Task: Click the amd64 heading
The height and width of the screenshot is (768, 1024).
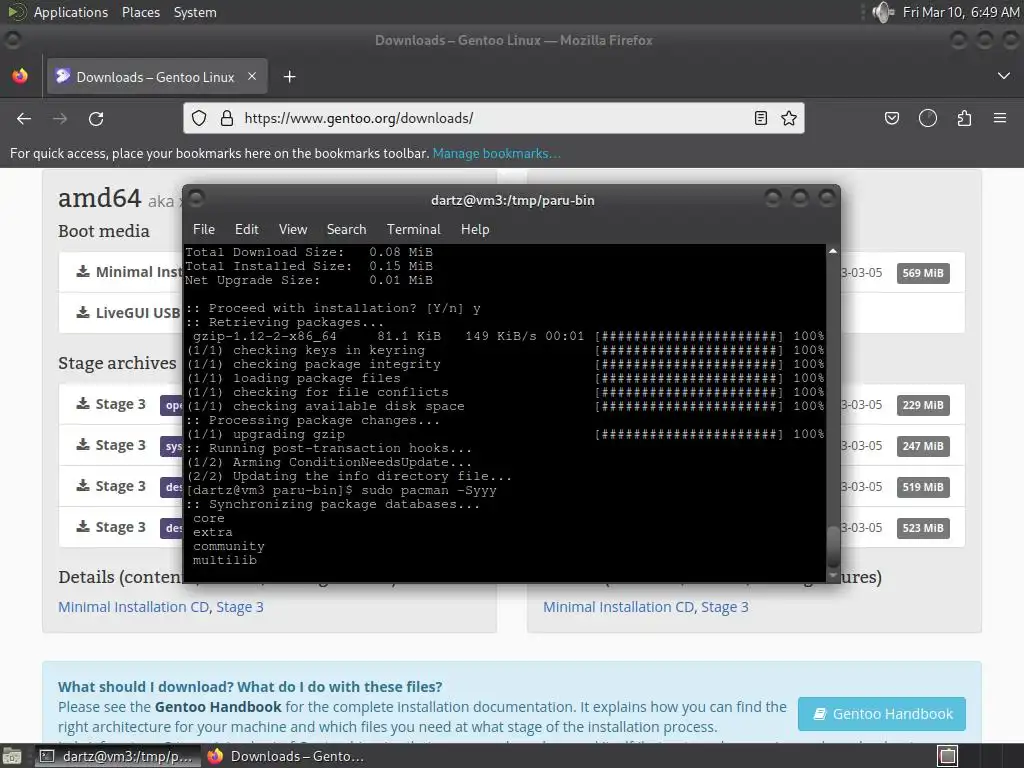Action: [99, 198]
